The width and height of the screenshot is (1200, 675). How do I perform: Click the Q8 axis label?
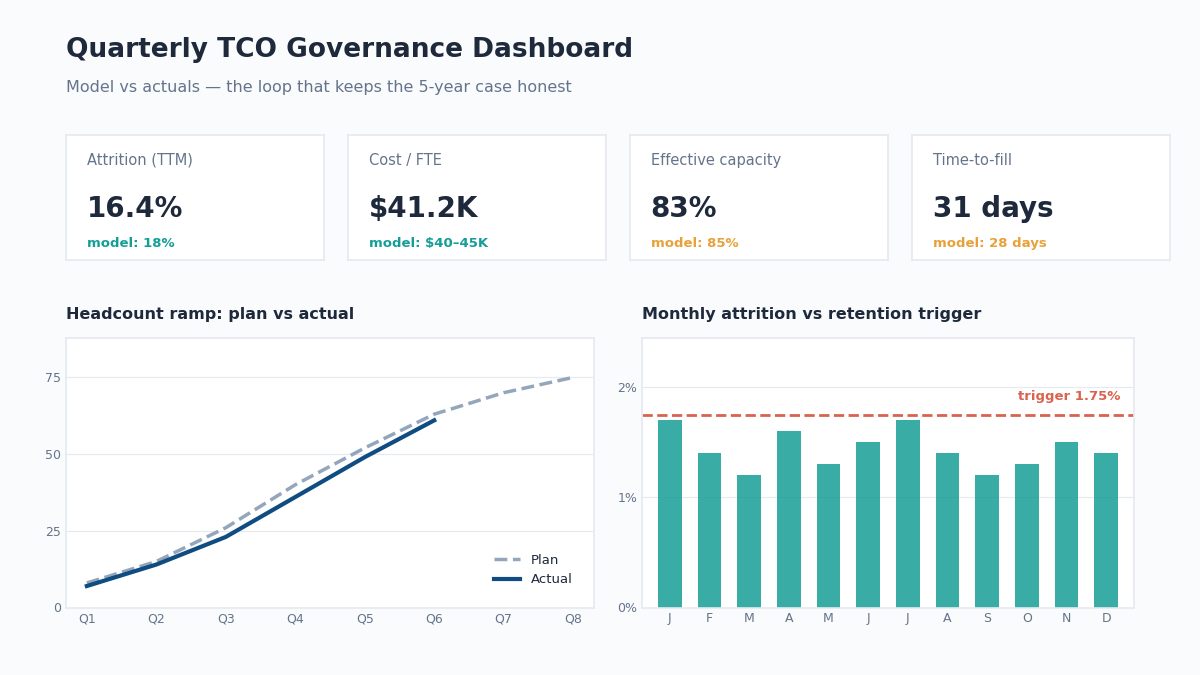click(573, 619)
